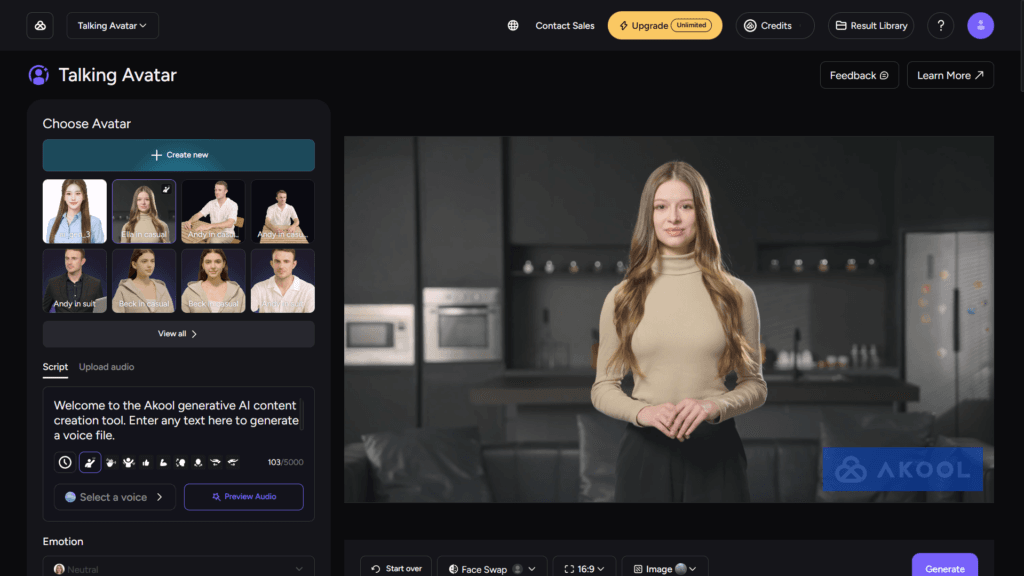Click the clock pause icon in script toolbar
This screenshot has width=1024, height=576.
[x=65, y=462]
